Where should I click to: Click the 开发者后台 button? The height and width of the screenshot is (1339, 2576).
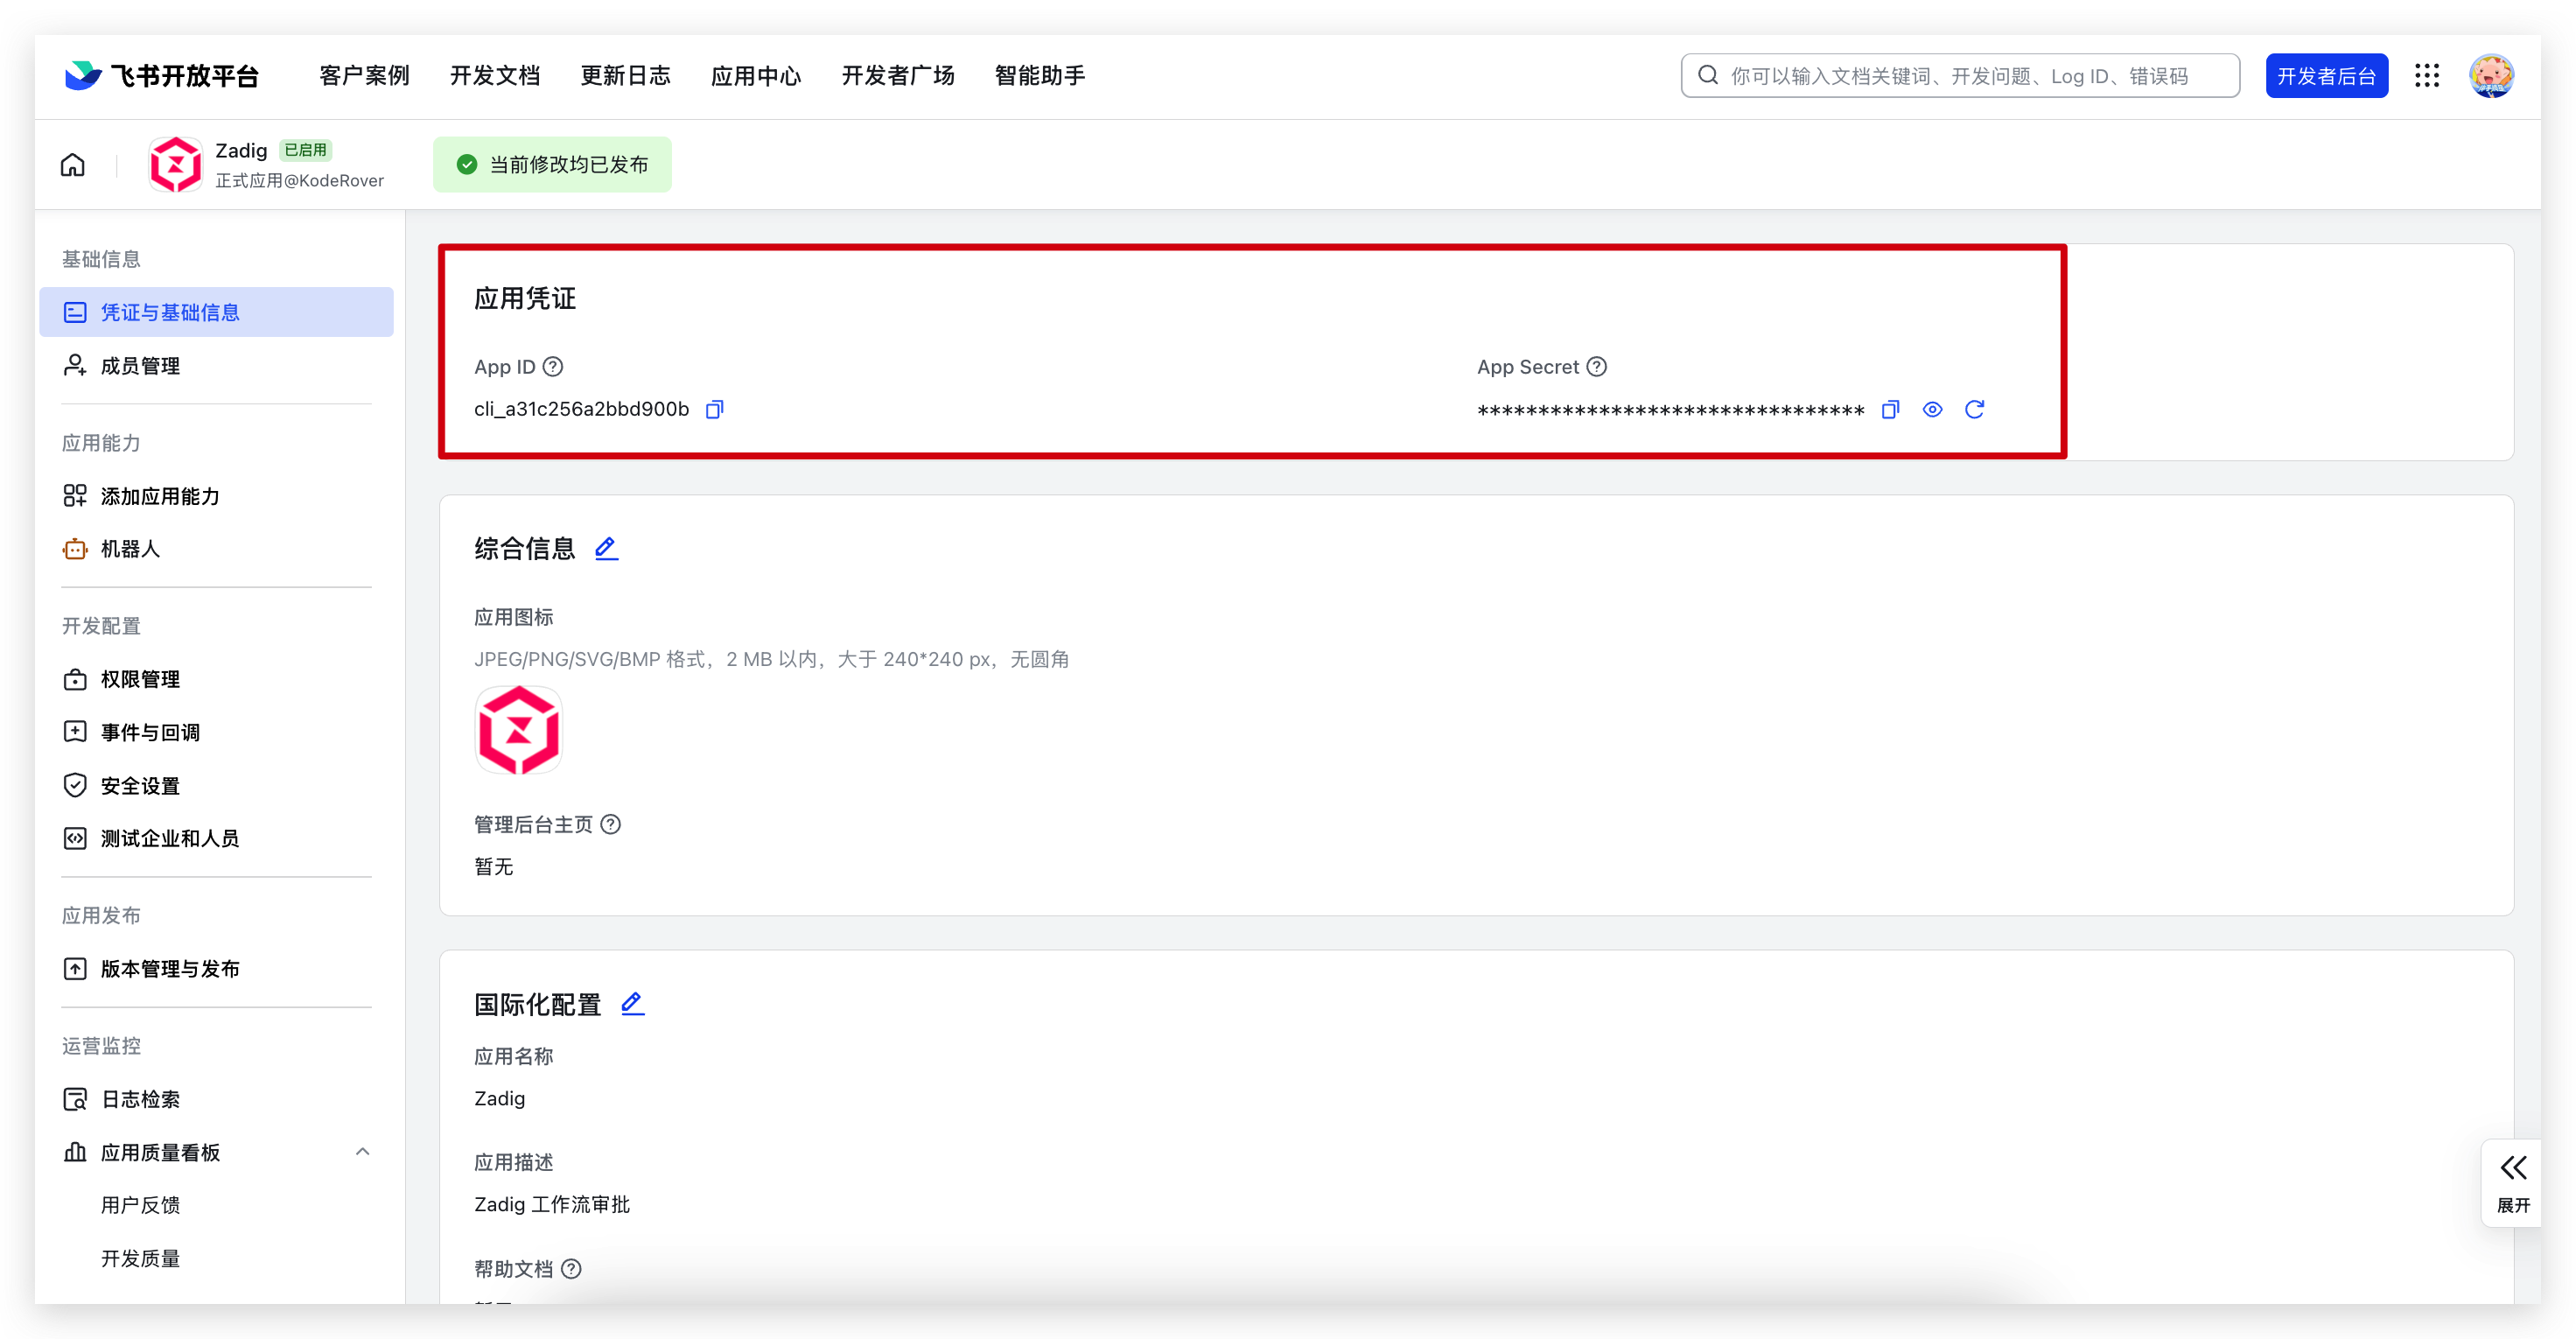tap(2326, 76)
